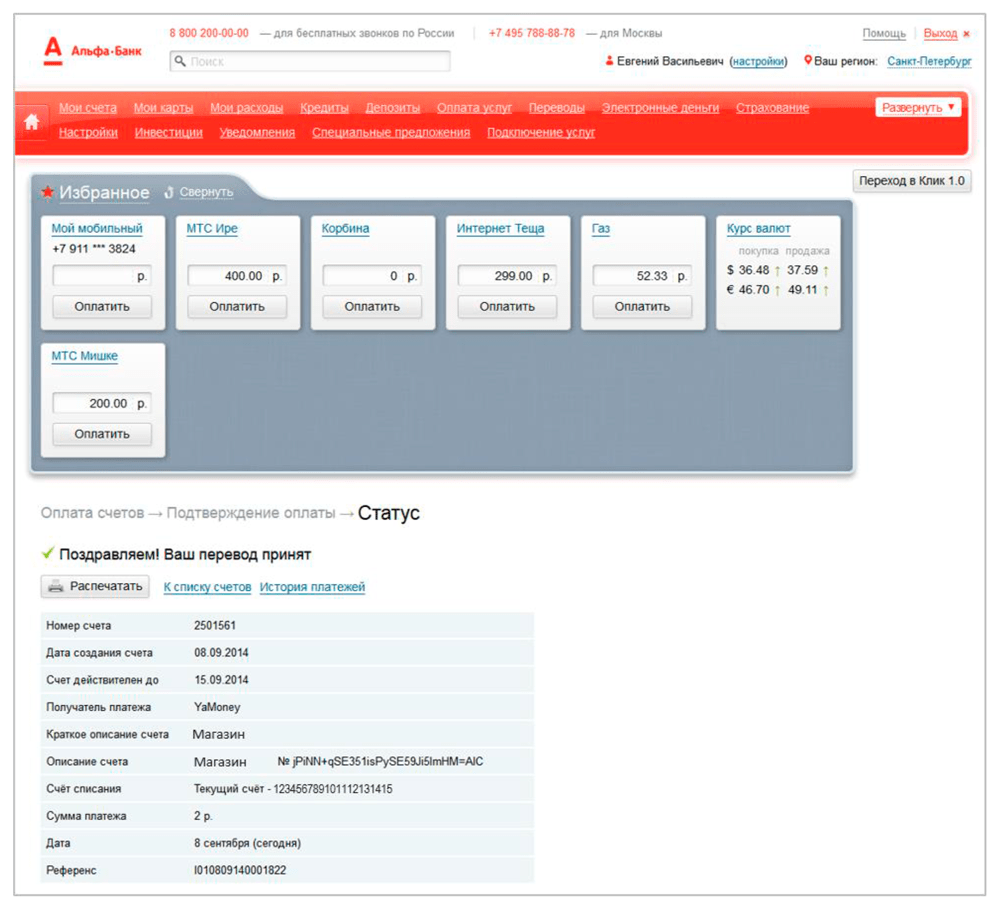This screenshot has width=1000, height=909.
Task: Click amount field in Корбина card
Action: coord(372,276)
